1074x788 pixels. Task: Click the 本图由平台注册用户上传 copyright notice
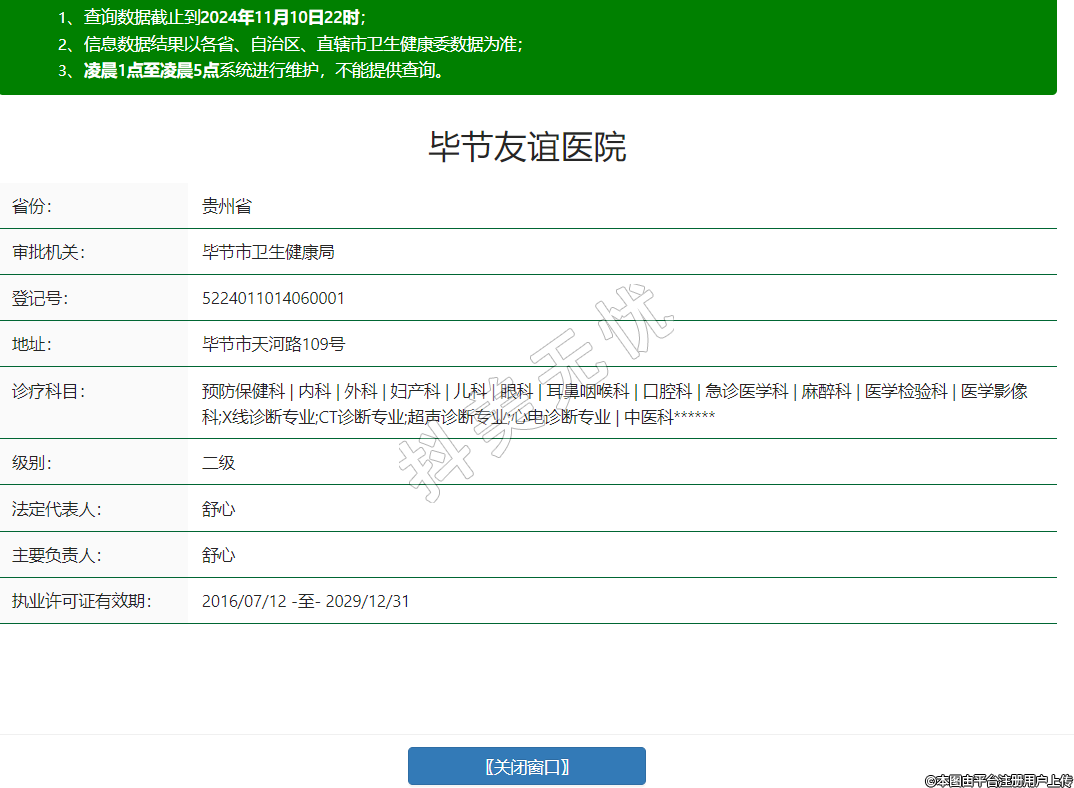997,779
